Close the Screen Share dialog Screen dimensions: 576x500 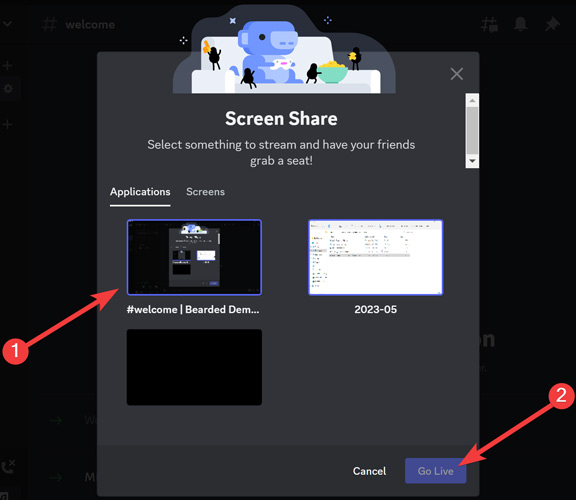457,74
